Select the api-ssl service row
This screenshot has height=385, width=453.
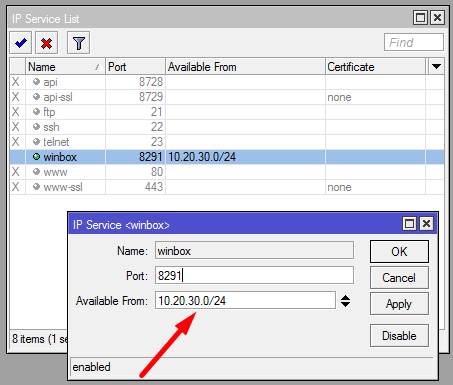(227, 97)
